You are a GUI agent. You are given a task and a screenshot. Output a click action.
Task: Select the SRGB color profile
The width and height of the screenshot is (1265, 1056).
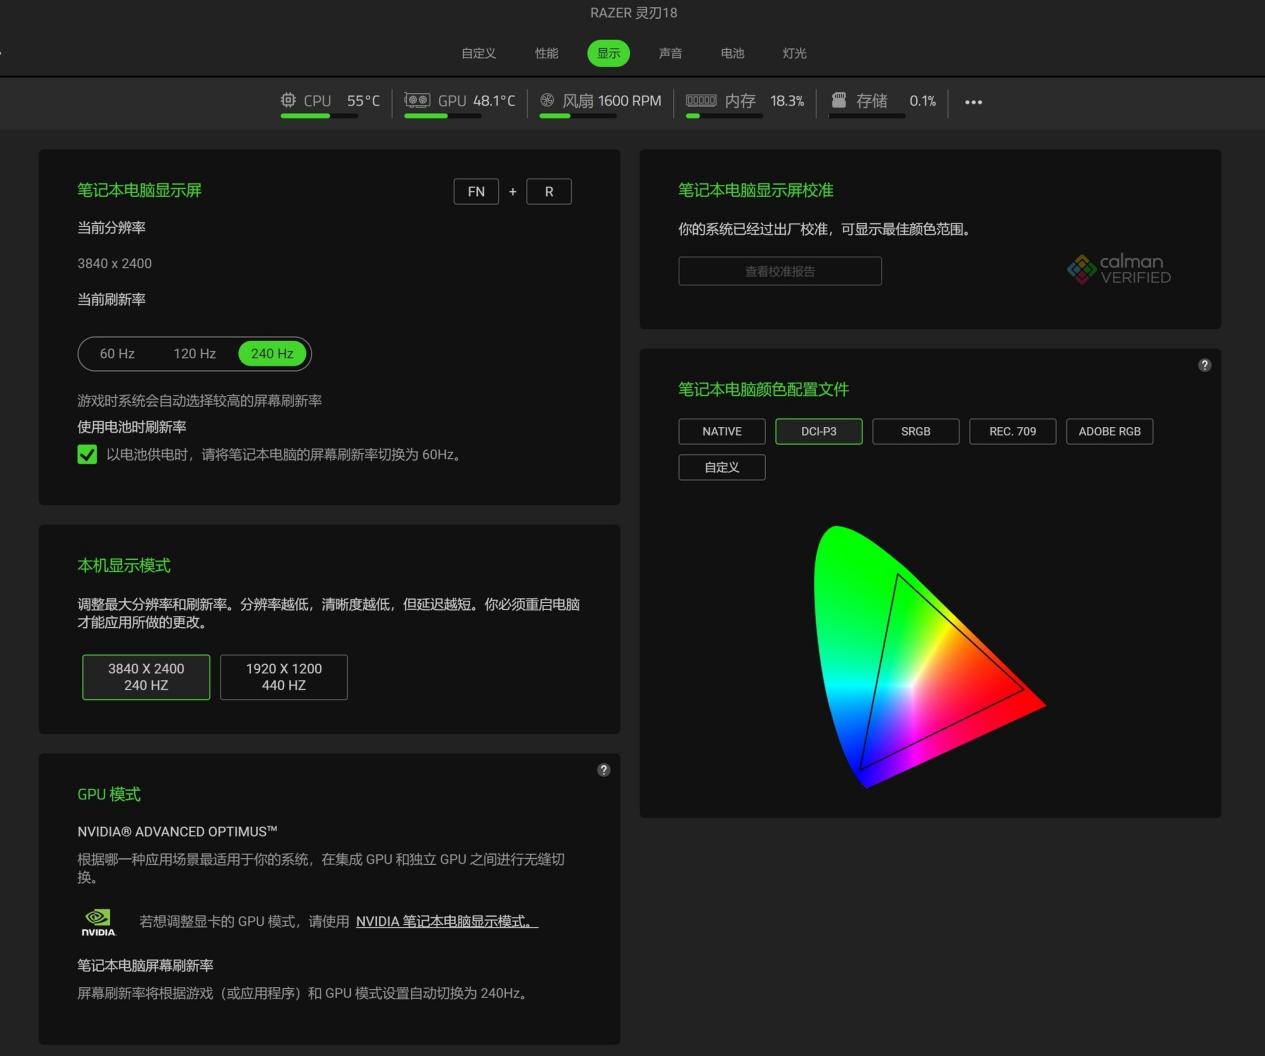[915, 431]
